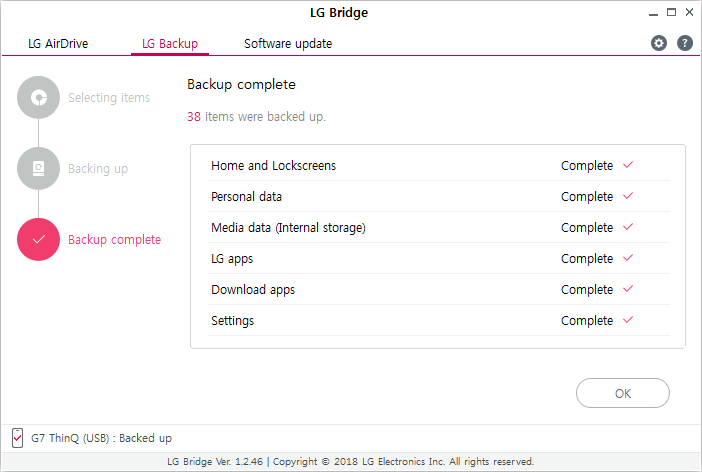Click the Backing up step disk icon
The width and height of the screenshot is (702, 472).
point(39,168)
